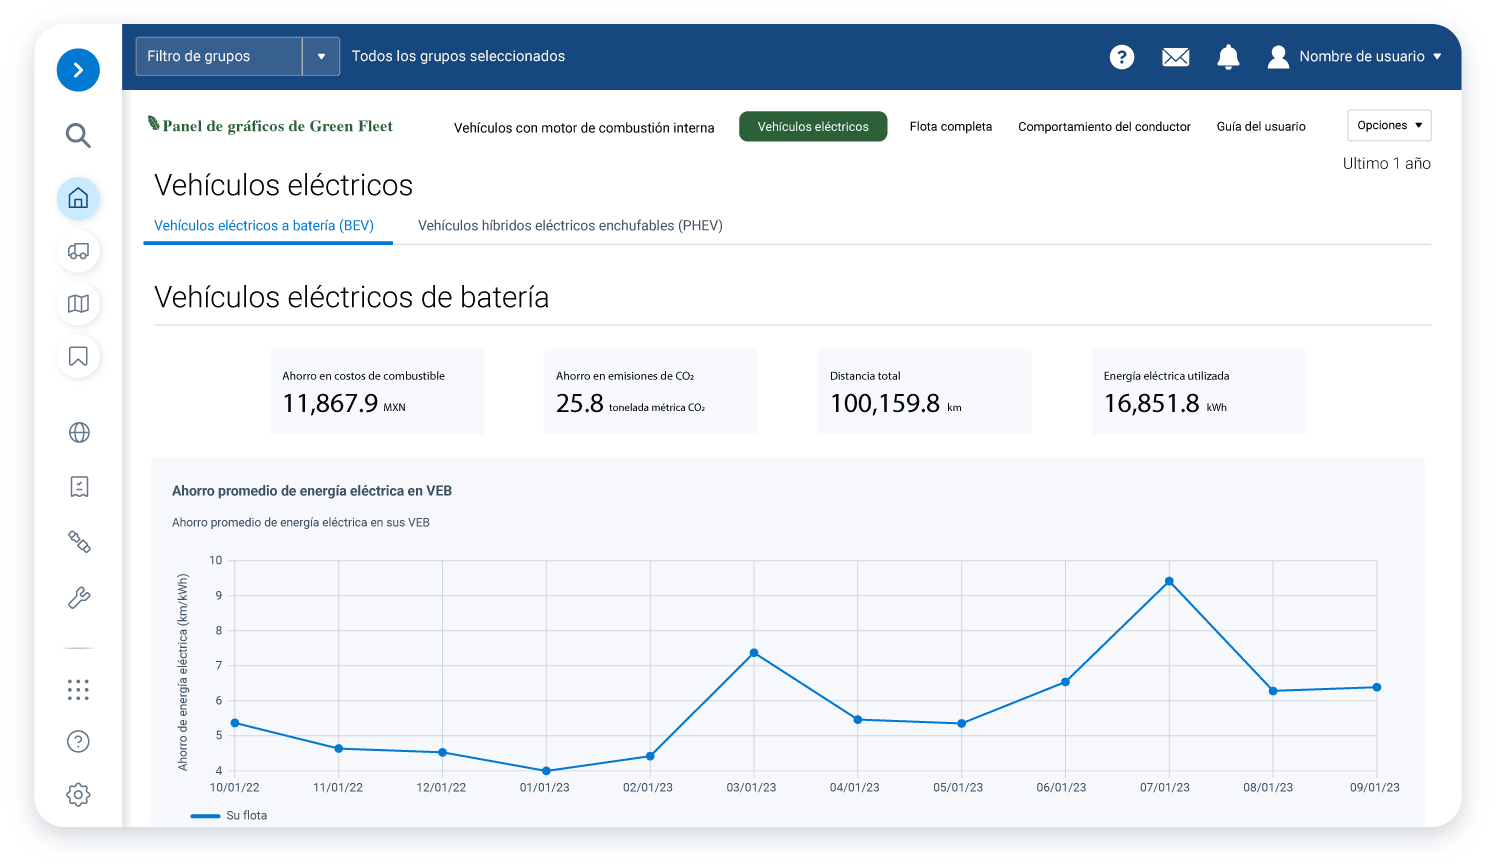Select the Home icon in the sidebar
1496x866 pixels.
(78, 199)
